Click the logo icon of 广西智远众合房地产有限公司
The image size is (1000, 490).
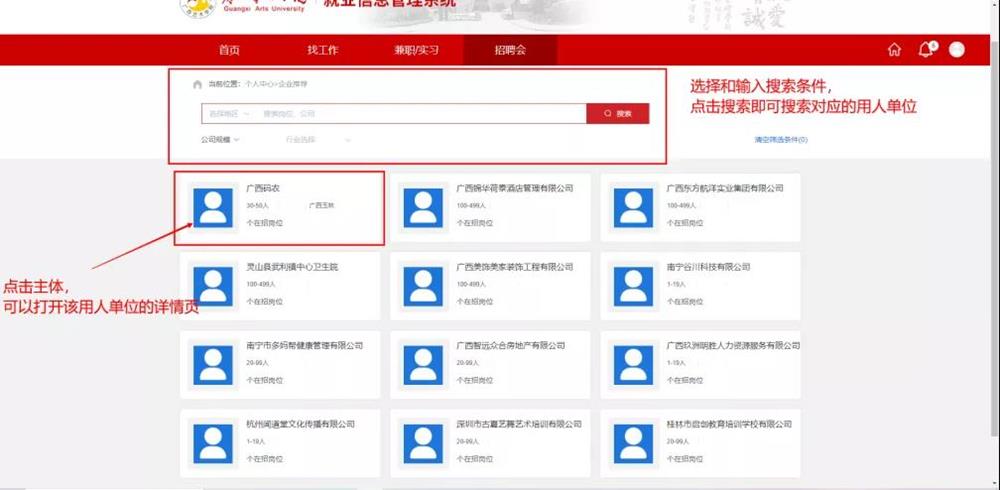pyautogui.click(x=423, y=364)
